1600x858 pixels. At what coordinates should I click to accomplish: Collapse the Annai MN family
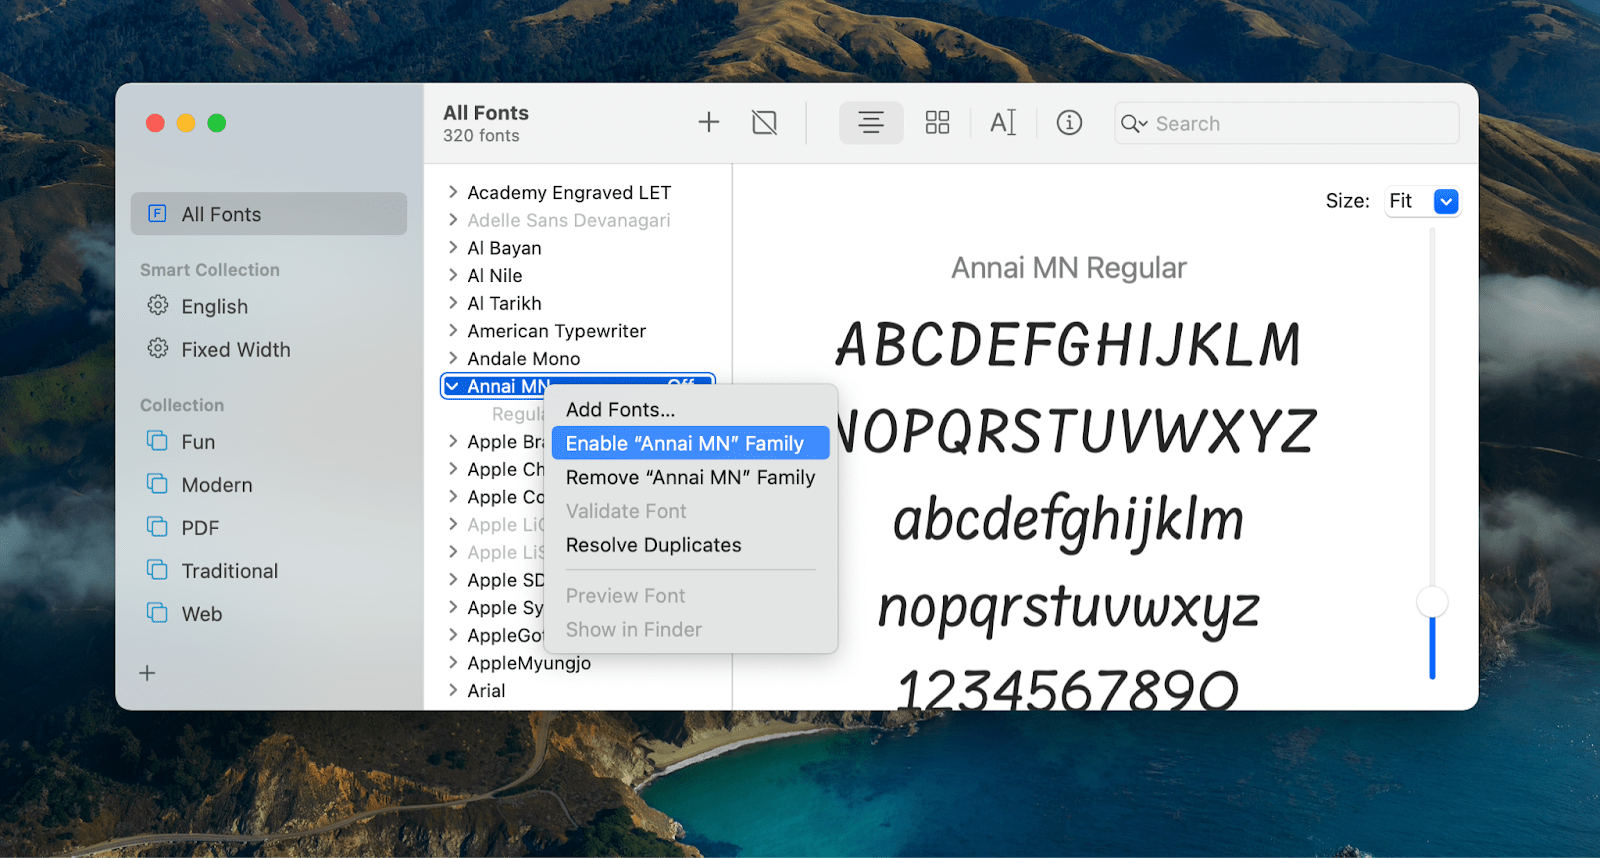[453, 386]
